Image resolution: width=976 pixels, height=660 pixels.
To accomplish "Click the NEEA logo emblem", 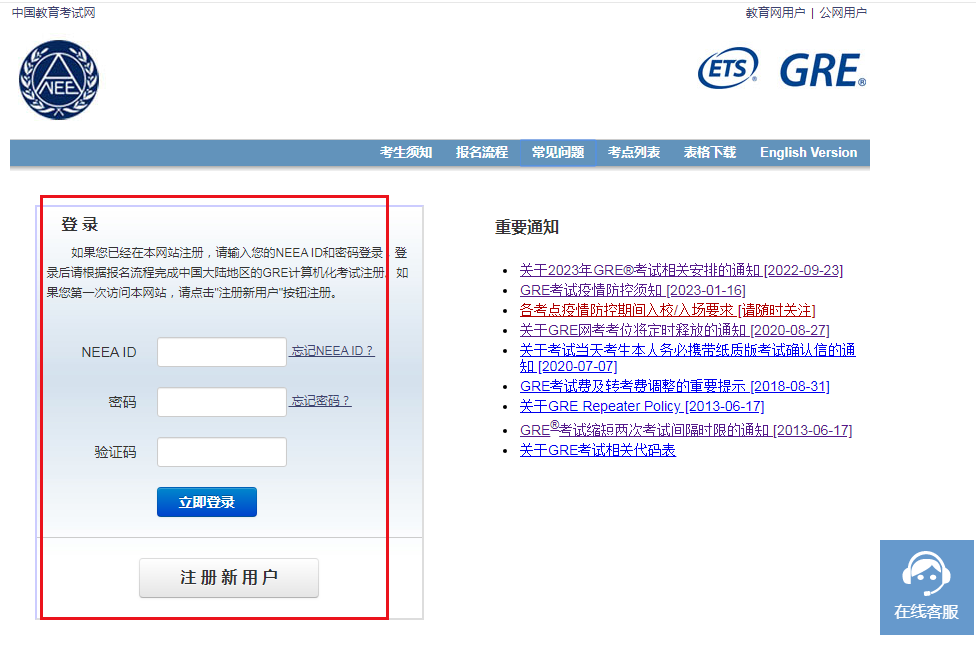I will 59,79.
